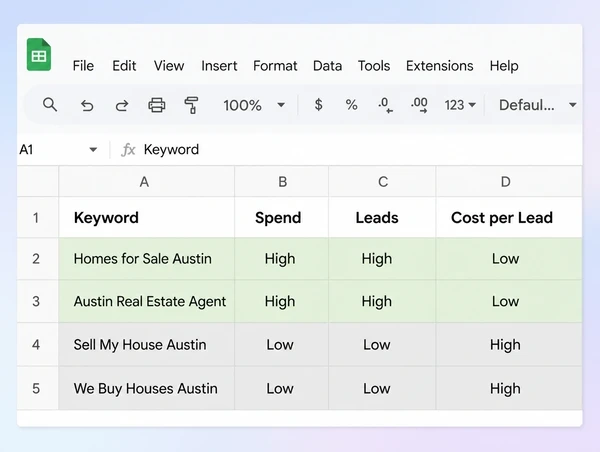Select Cost per Lead for Austin Real Estate Agent
600x452 pixels.
[x=509, y=301]
